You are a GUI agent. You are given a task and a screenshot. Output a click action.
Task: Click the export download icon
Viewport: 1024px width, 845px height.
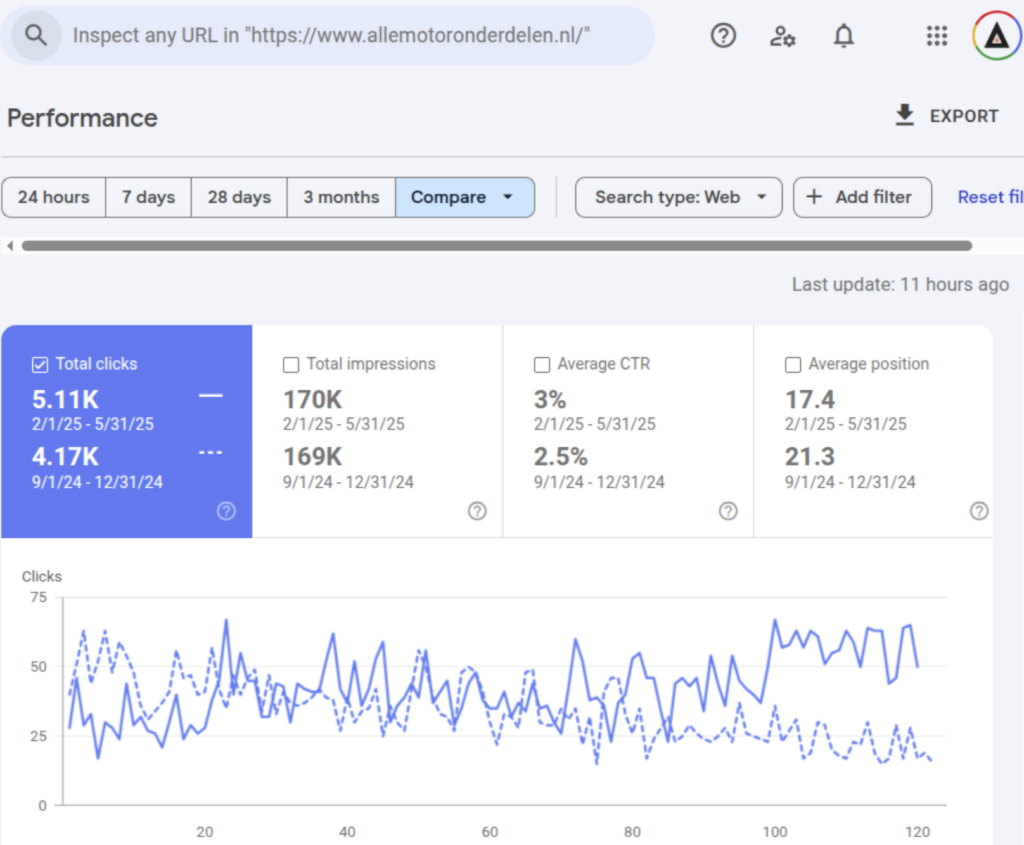tap(904, 115)
